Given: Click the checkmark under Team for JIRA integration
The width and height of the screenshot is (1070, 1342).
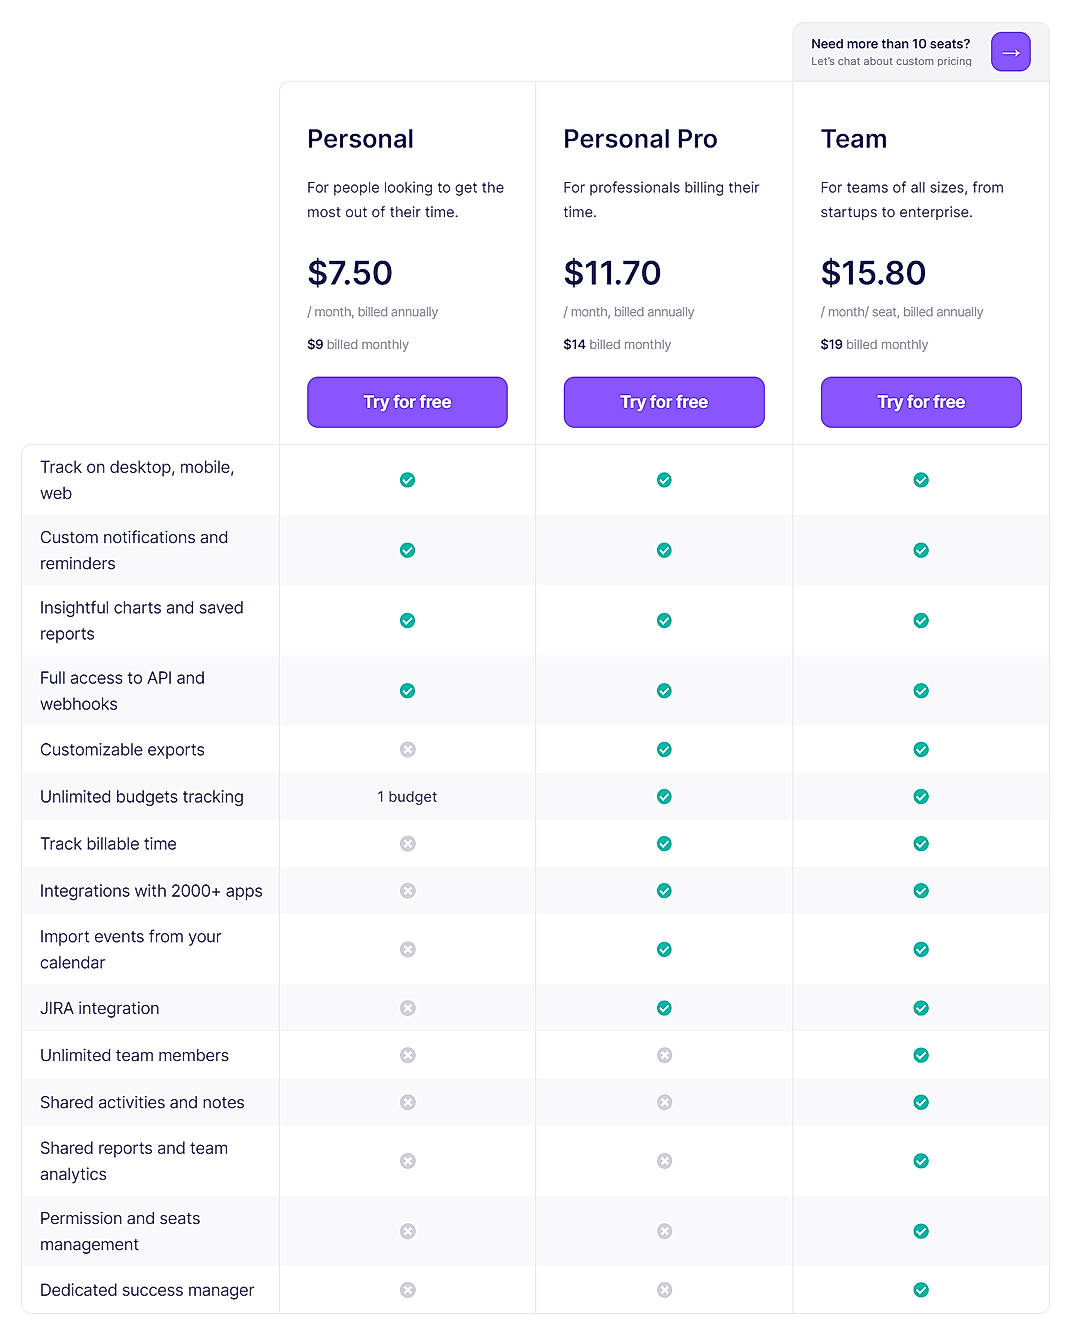Looking at the screenshot, I should click(x=920, y=1008).
